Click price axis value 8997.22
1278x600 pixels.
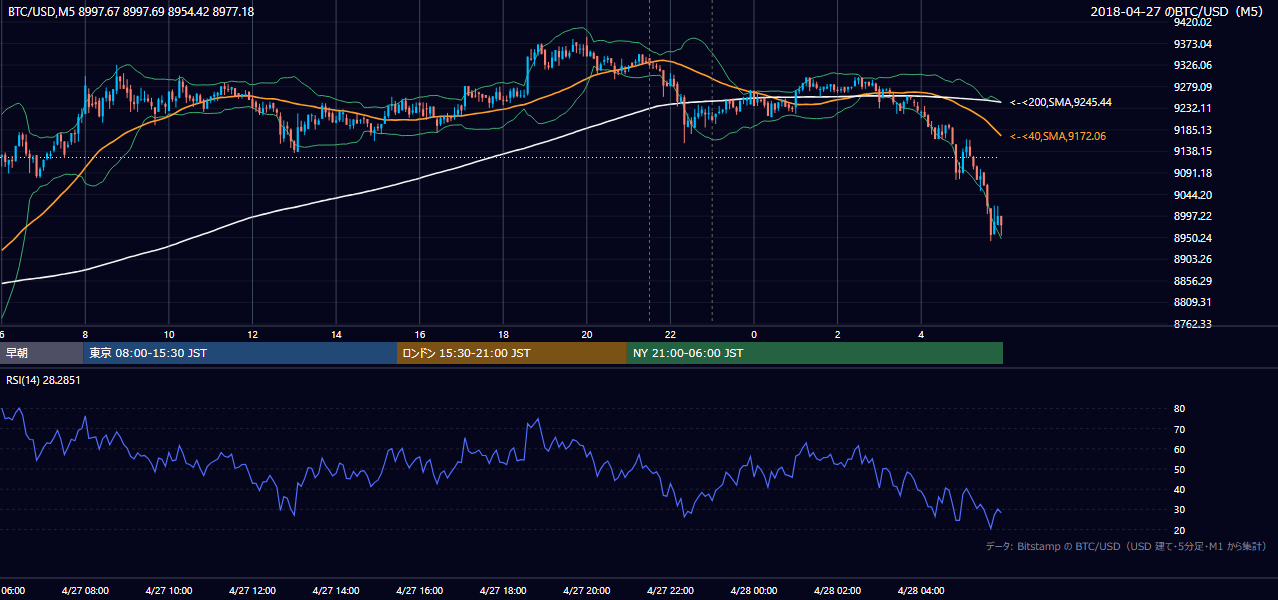point(1192,216)
